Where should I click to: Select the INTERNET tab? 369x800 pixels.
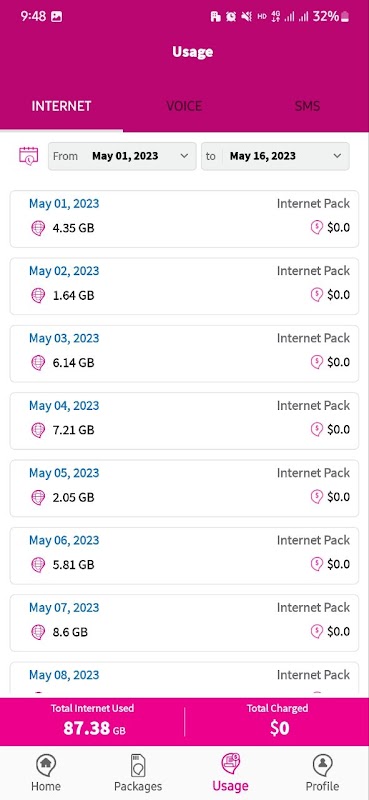click(x=61, y=106)
